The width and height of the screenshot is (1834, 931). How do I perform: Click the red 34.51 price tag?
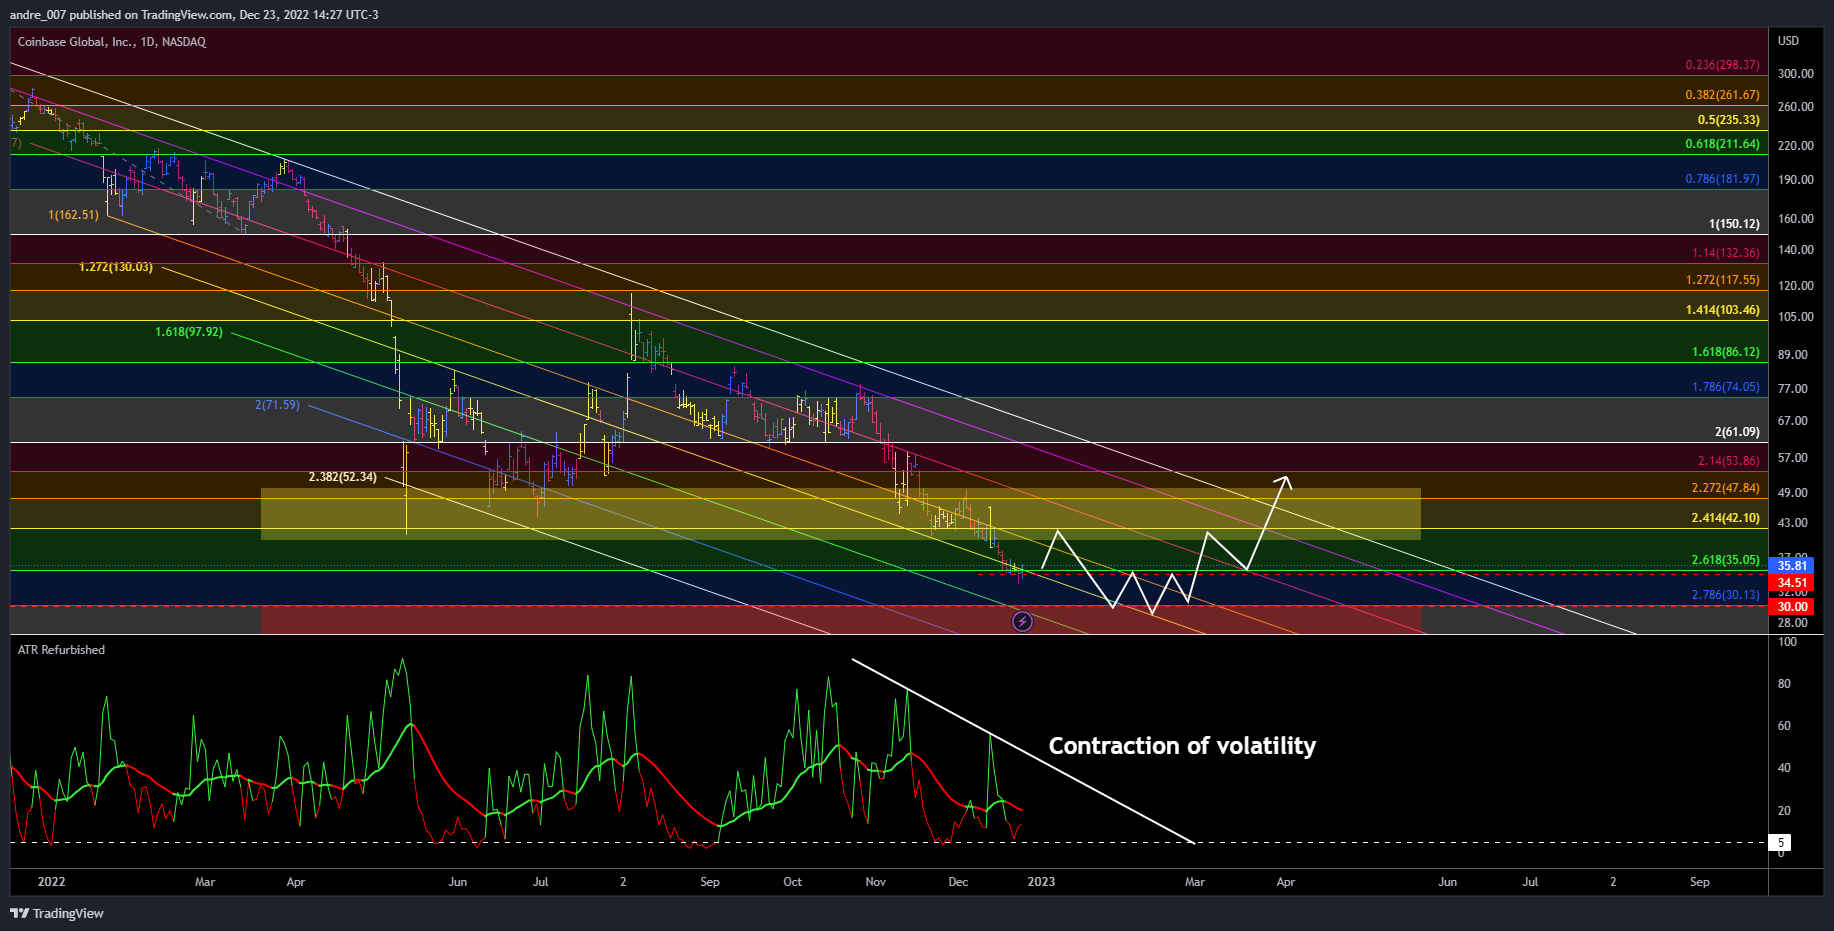[1792, 583]
